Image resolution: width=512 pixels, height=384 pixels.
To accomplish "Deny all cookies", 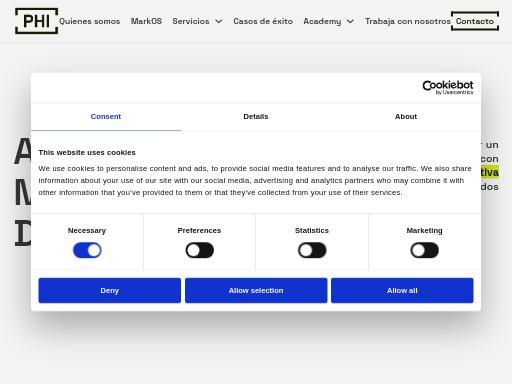I will coord(110,290).
